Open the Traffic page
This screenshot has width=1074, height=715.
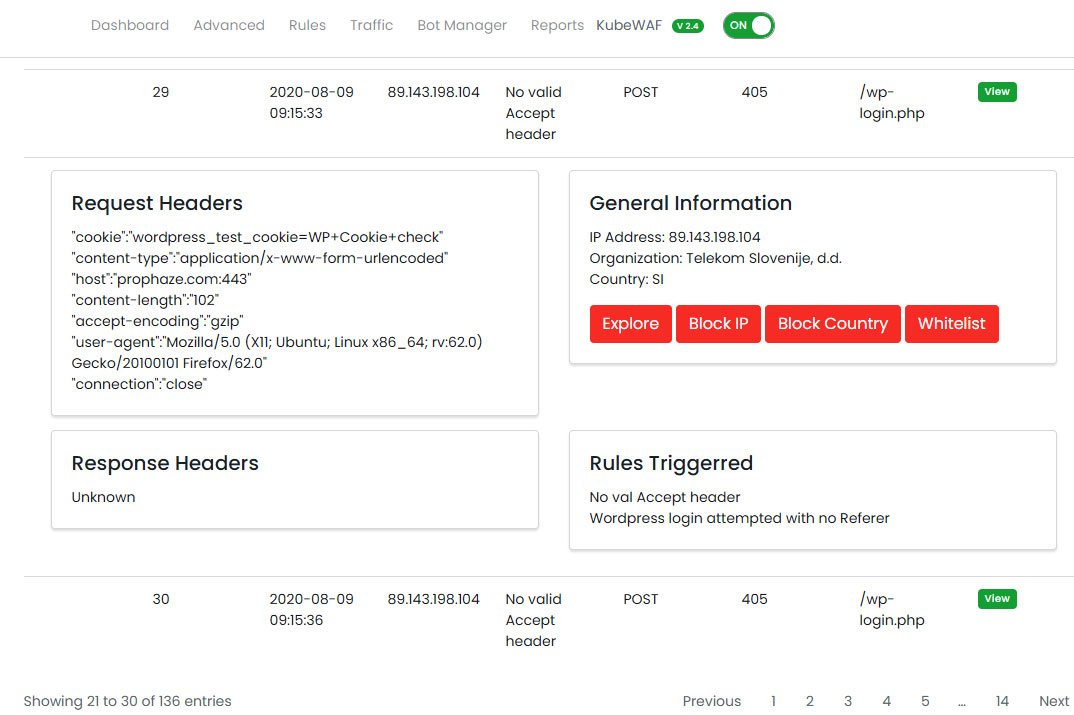coord(371,25)
